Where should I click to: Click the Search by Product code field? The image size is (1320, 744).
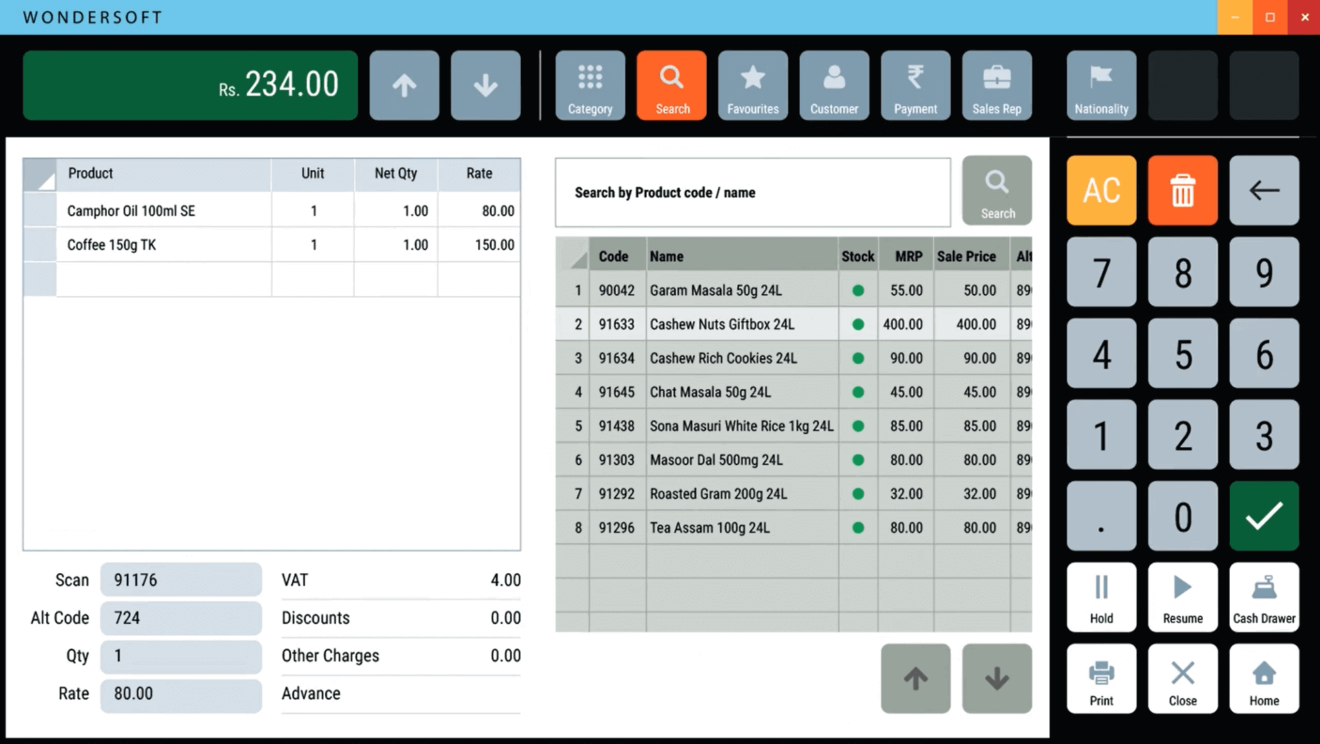click(x=752, y=191)
